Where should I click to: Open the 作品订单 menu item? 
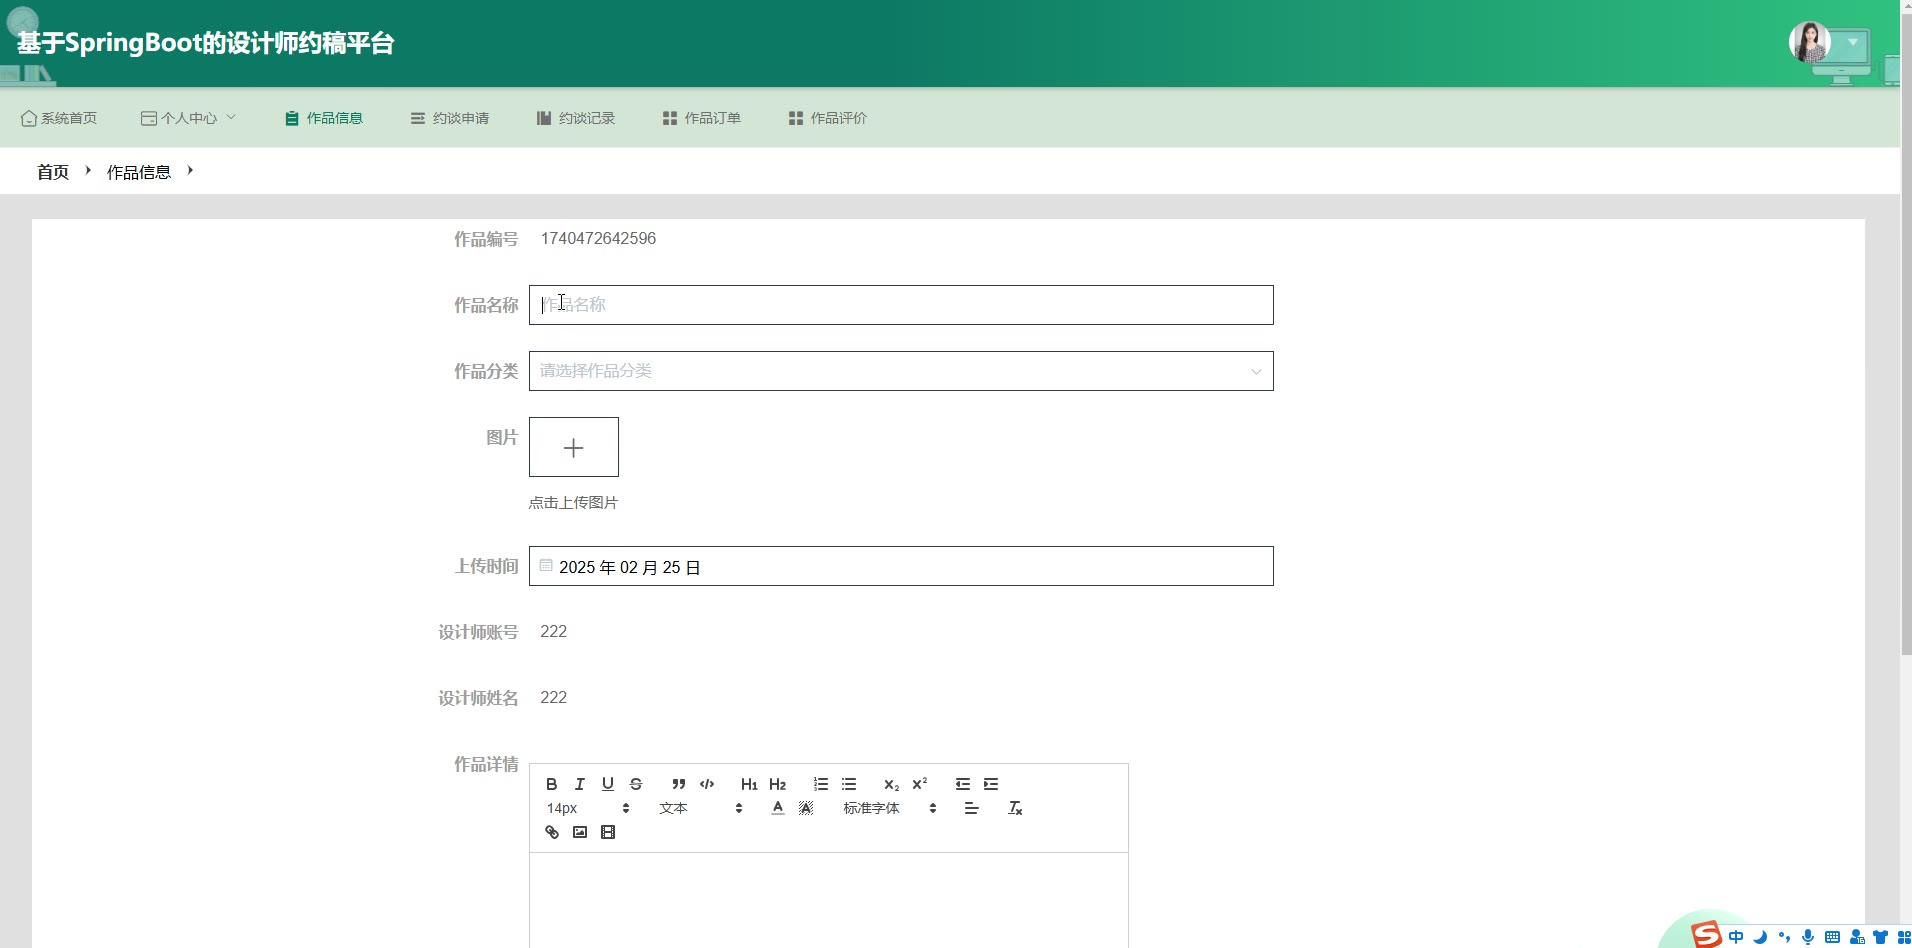click(702, 118)
